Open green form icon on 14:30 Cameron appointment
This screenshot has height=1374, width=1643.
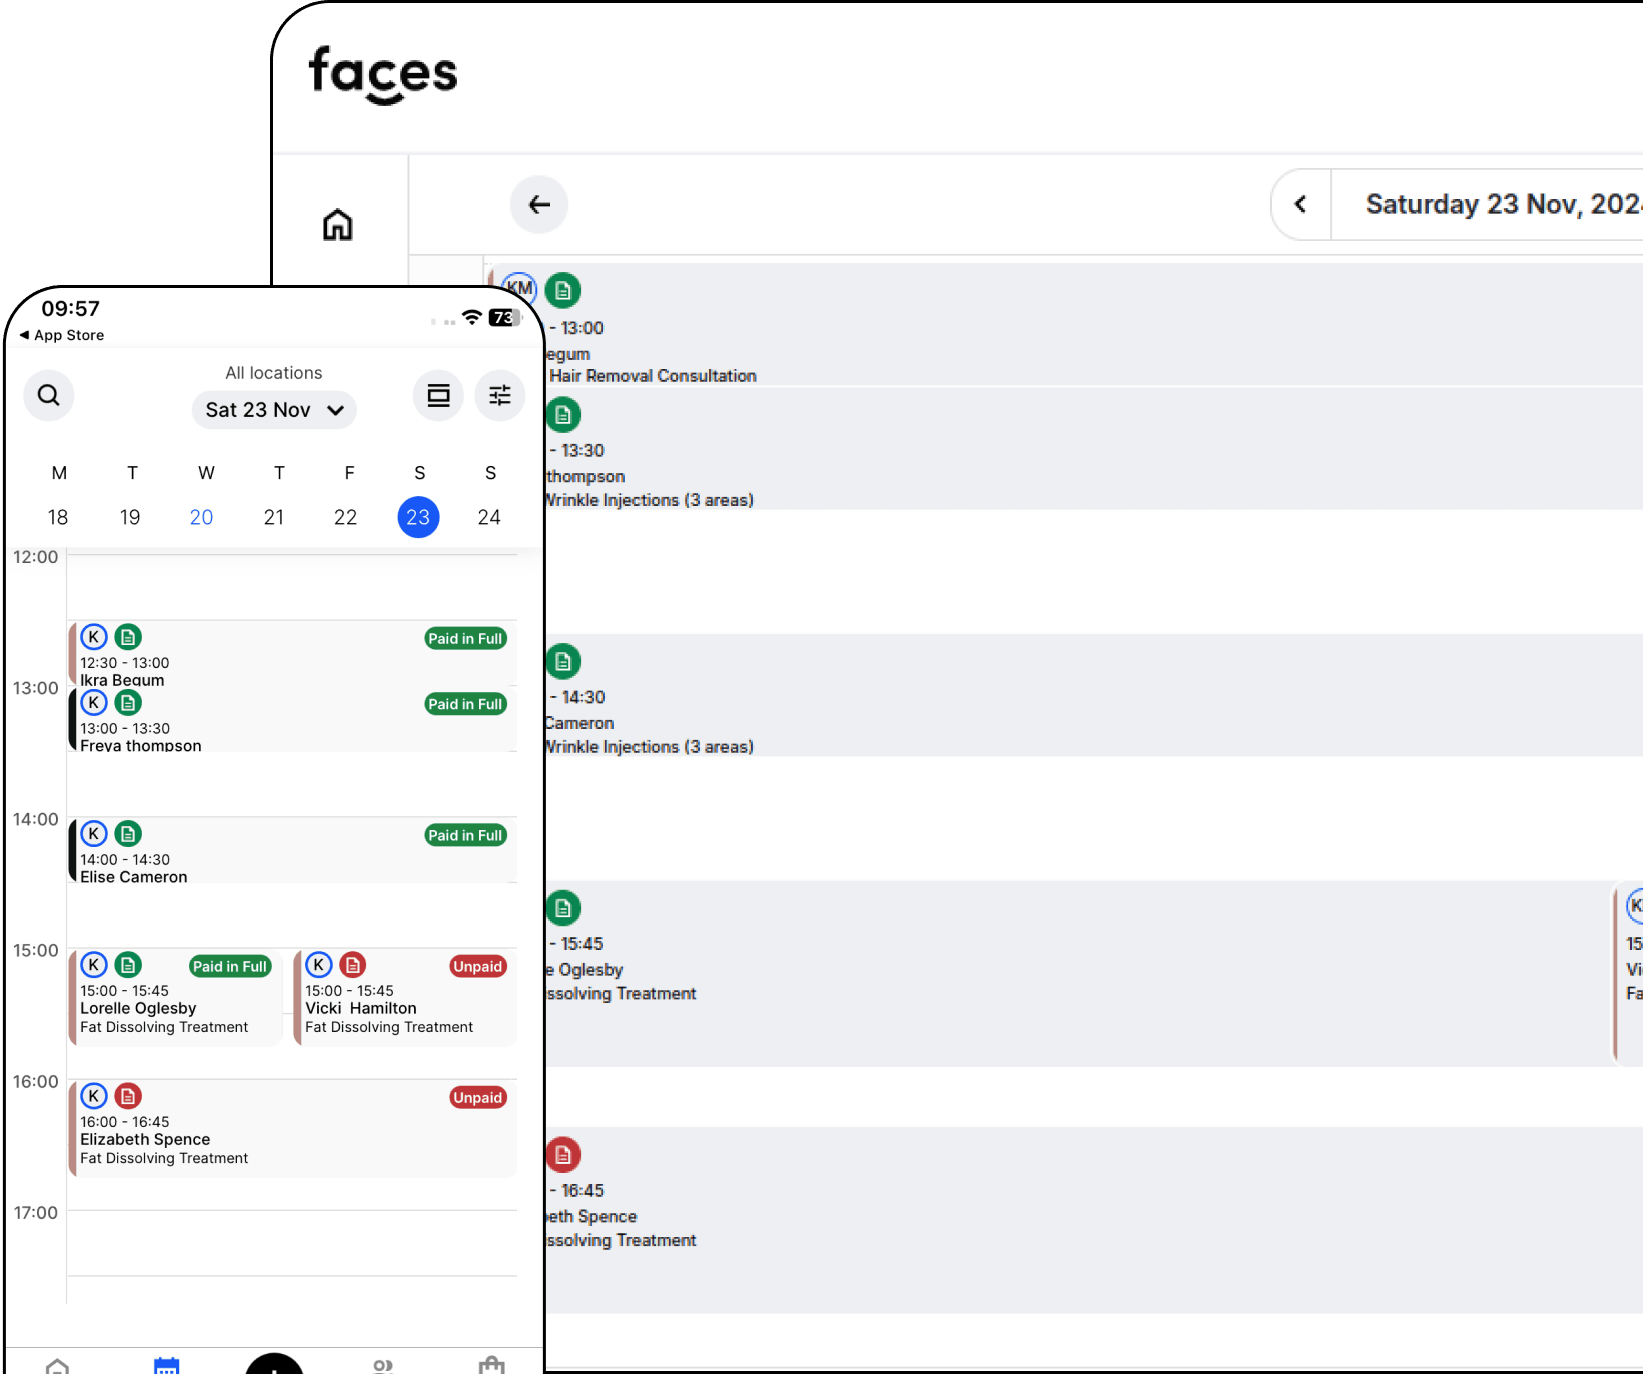[x=563, y=661]
